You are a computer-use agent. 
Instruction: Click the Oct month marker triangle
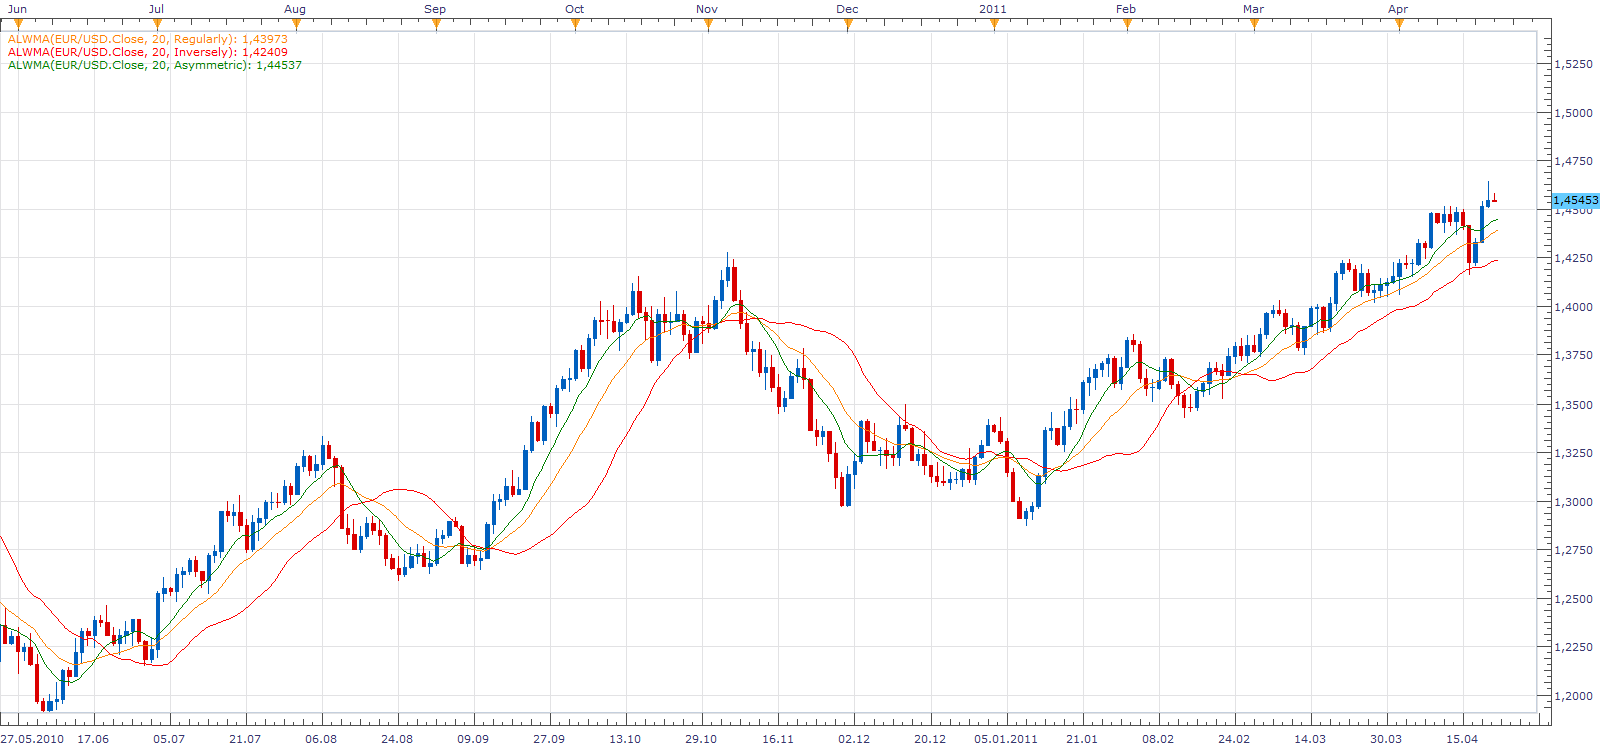pos(575,24)
